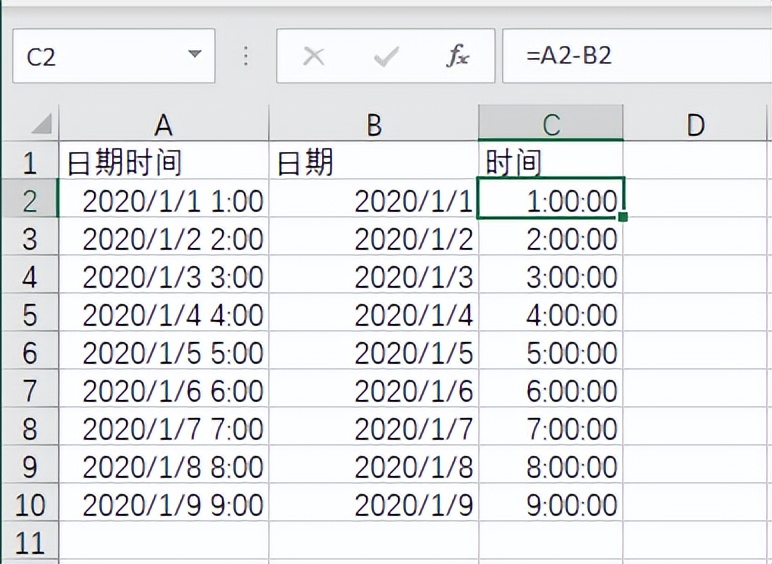Select row 5 header
The height and width of the screenshot is (564, 772).
pos(30,312)
